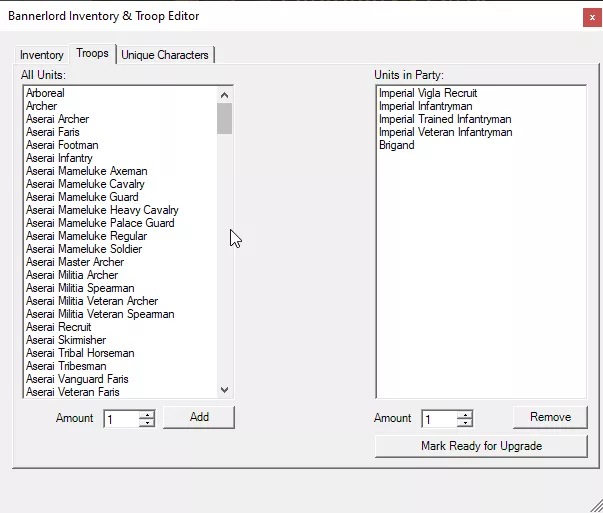The height and width of the screenshot is (513, 603).
Task: Click scroll up arrow of All Units list
Action: tap(225, 95)
